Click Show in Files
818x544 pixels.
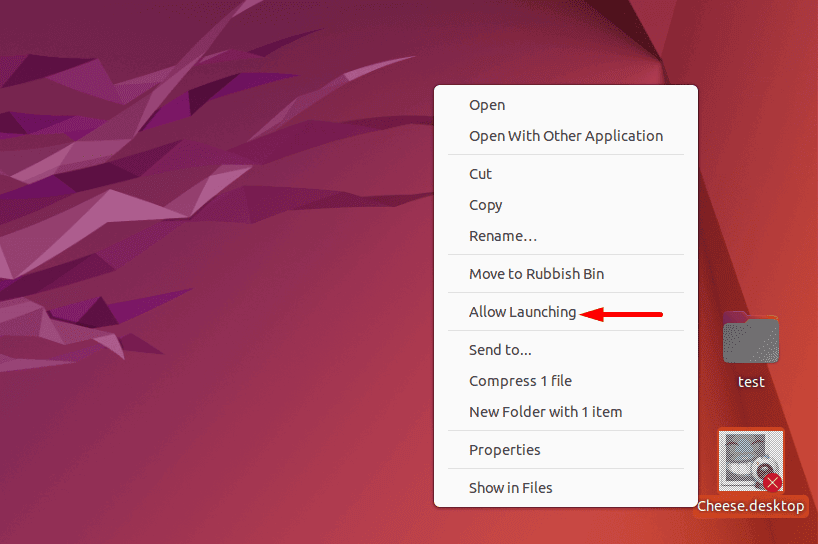(x=510, y=488)
